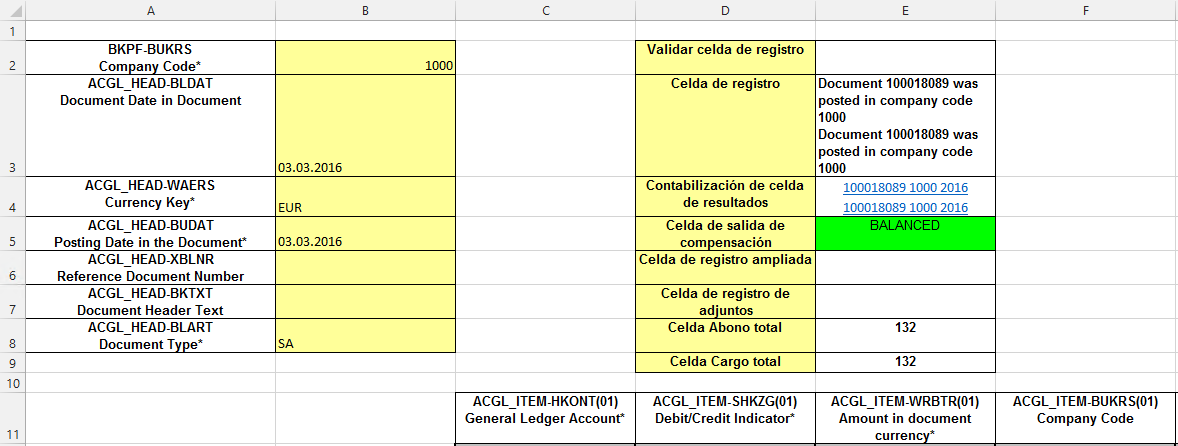
Task: Click the green BALANCED cell
Action: [905, 233]
